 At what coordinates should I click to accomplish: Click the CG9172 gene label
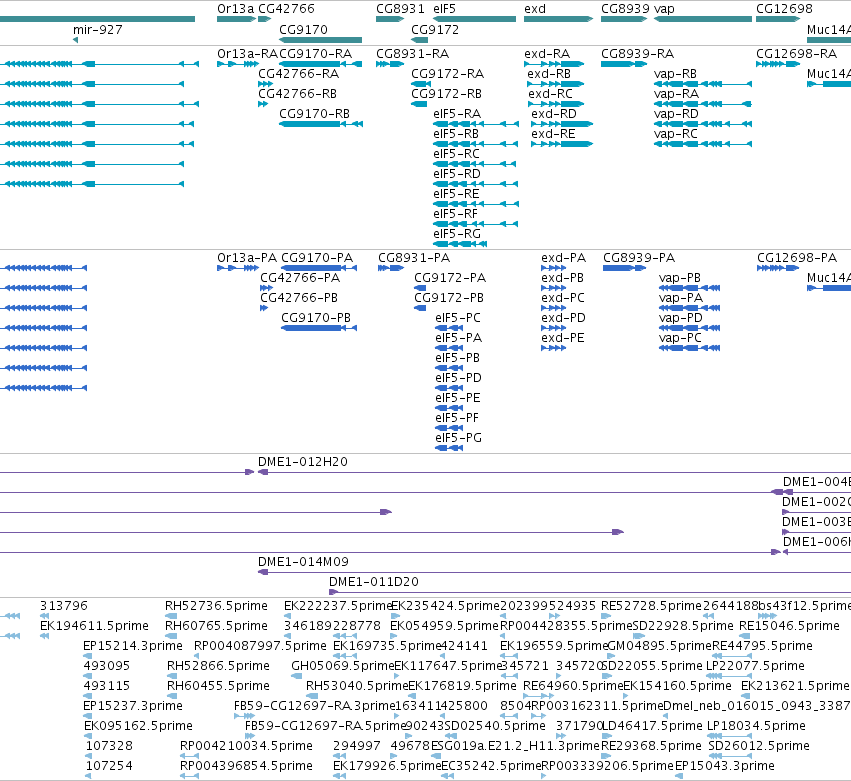click(x=435, y=29)
